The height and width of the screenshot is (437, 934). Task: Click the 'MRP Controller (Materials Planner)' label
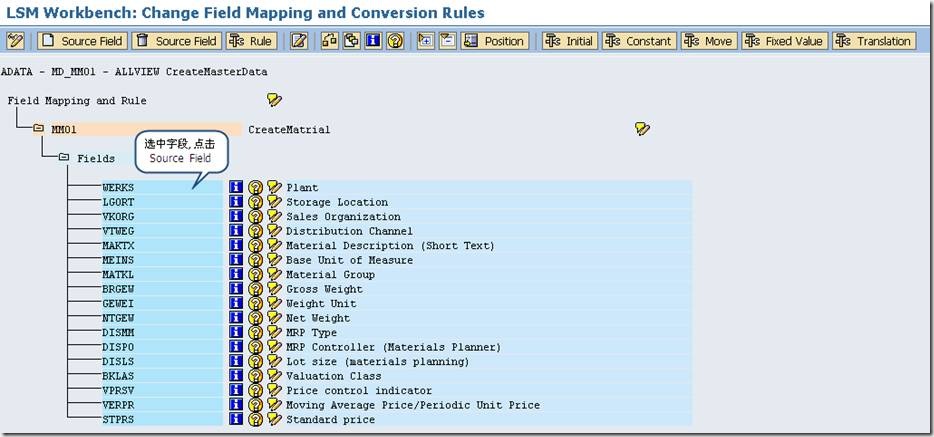(393, 347)
